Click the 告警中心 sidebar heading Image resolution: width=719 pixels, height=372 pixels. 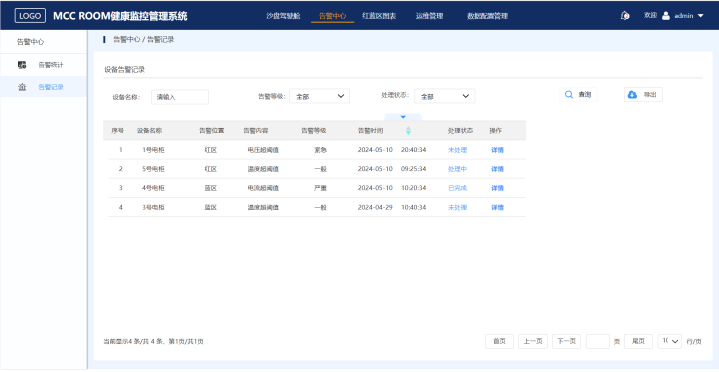click(31, 42)
